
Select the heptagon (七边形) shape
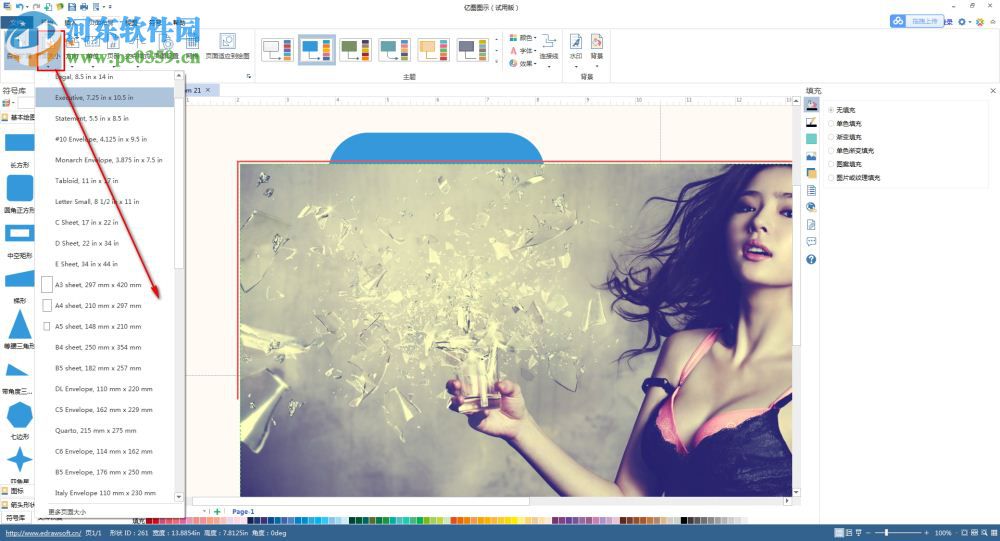coord(20,415)
